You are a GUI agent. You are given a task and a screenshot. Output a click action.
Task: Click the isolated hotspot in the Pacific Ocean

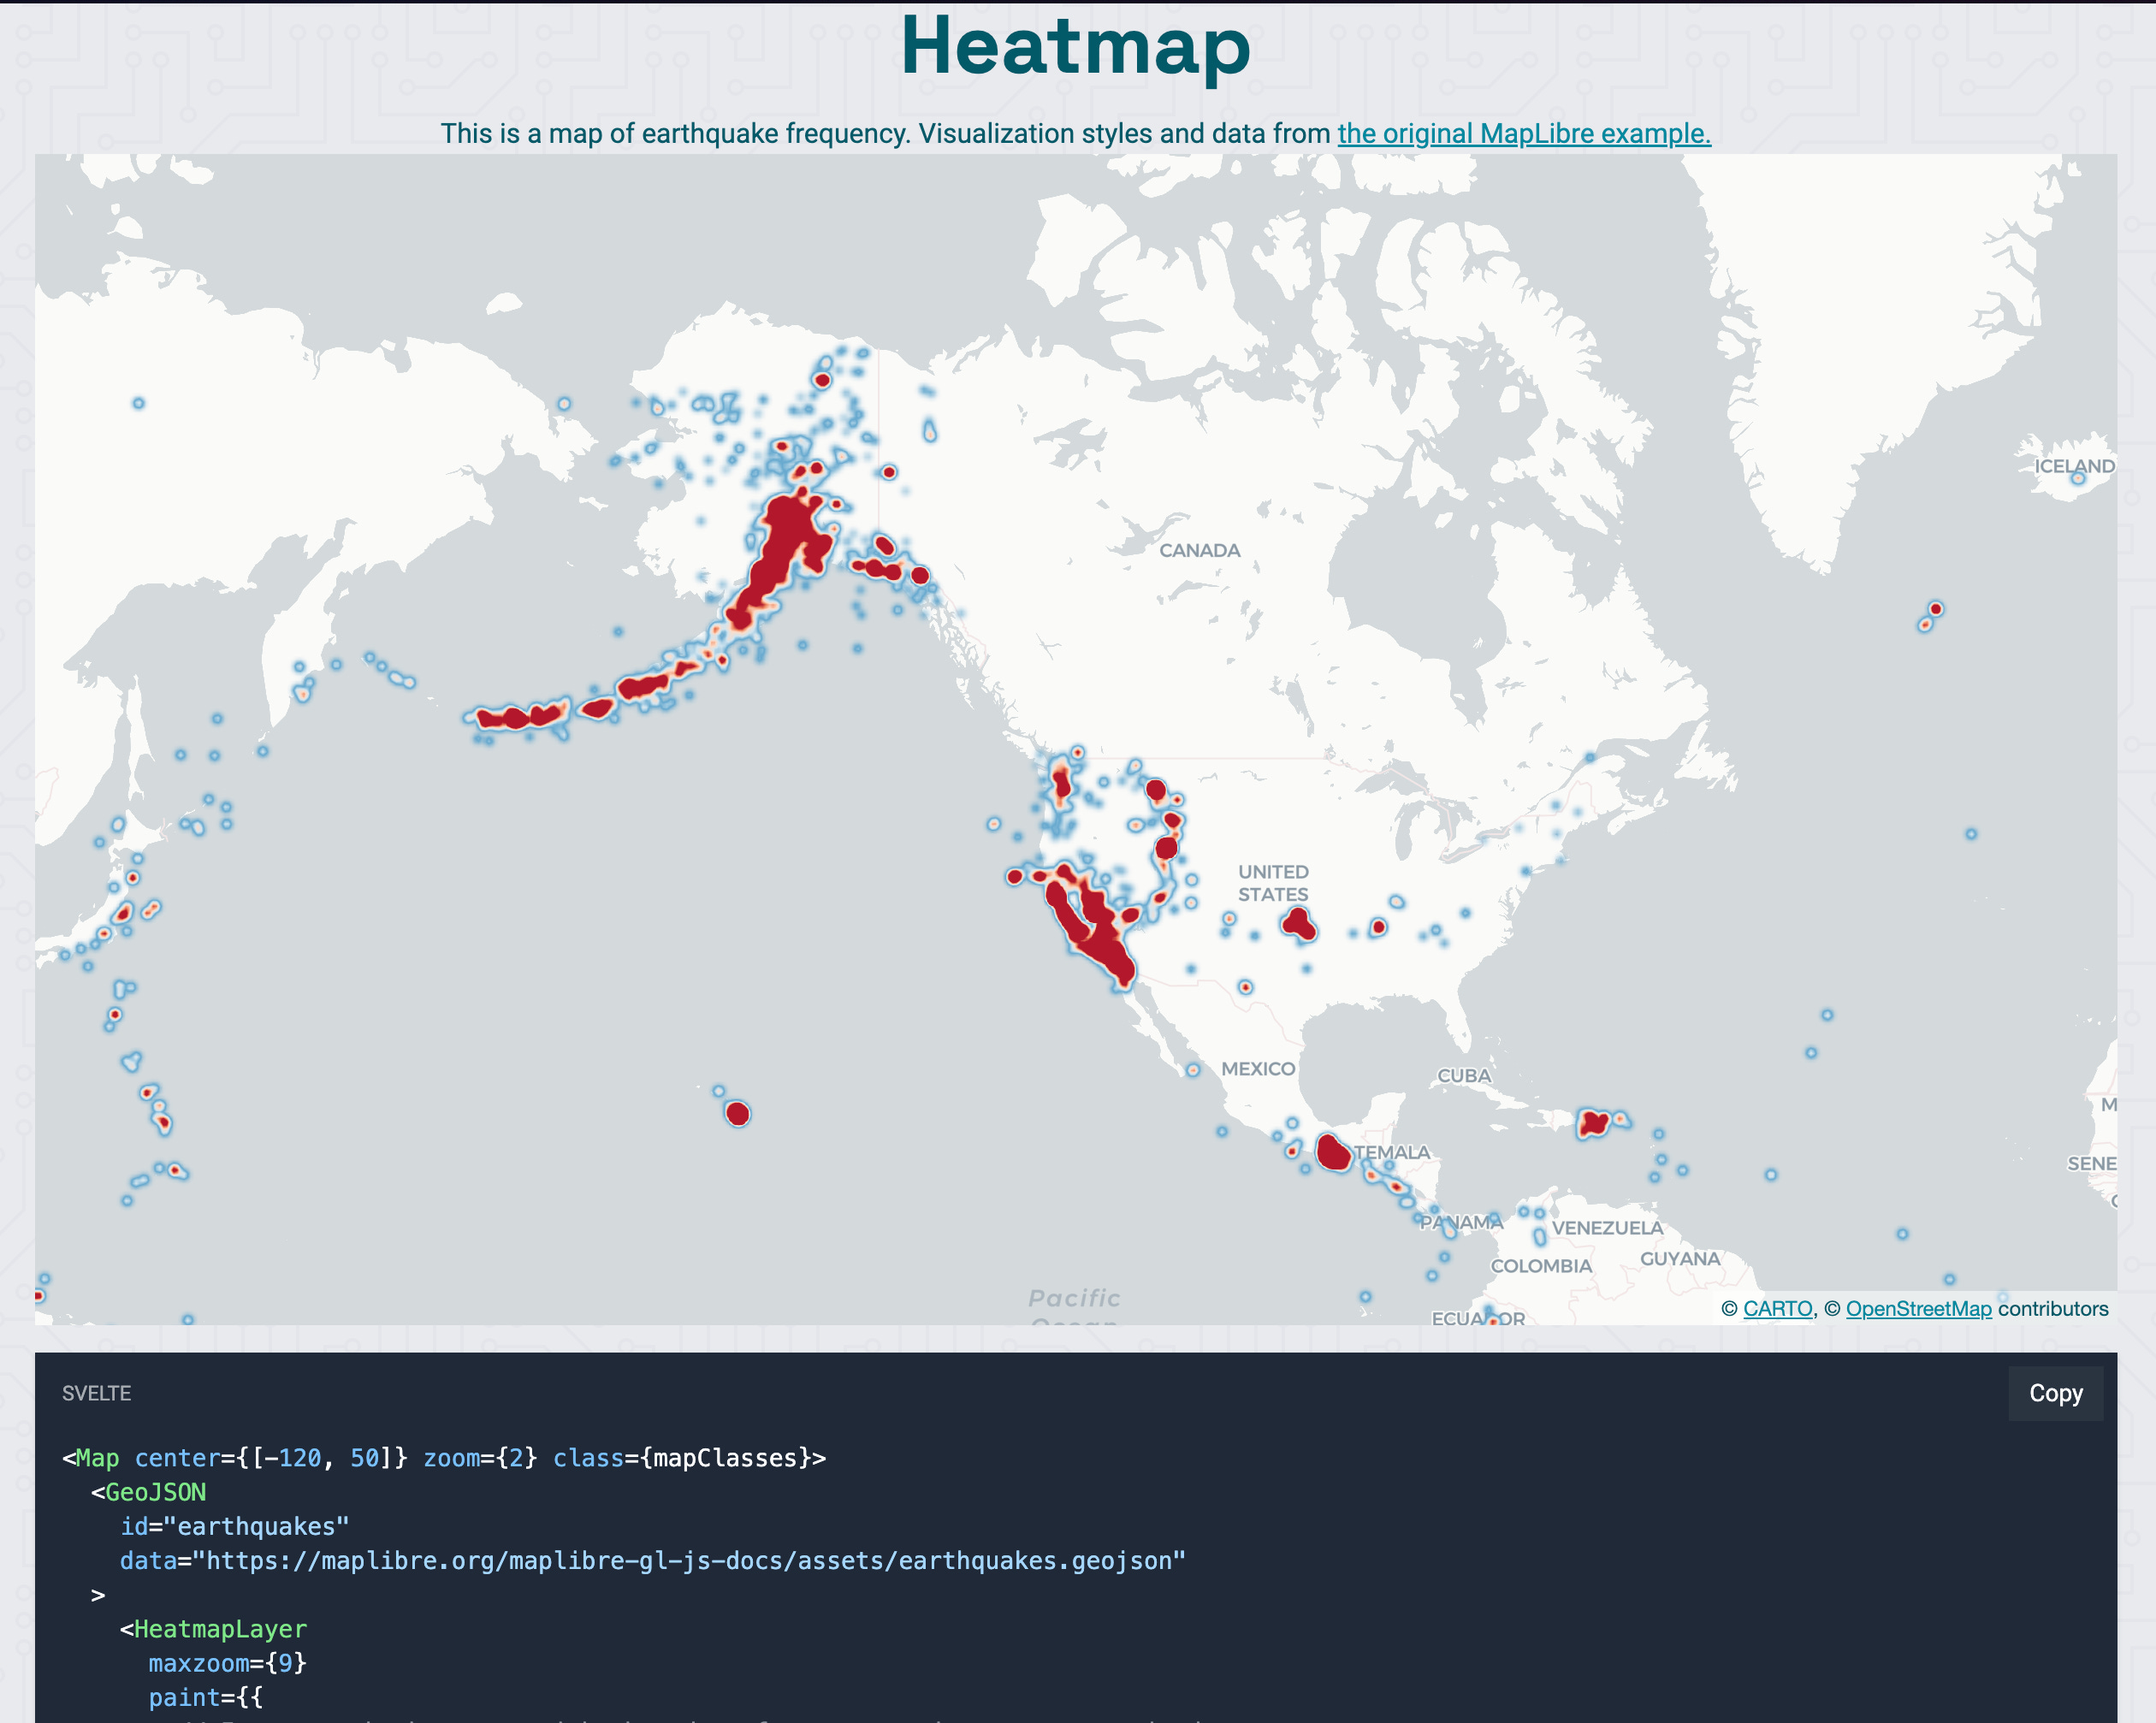pos(738,1113)
